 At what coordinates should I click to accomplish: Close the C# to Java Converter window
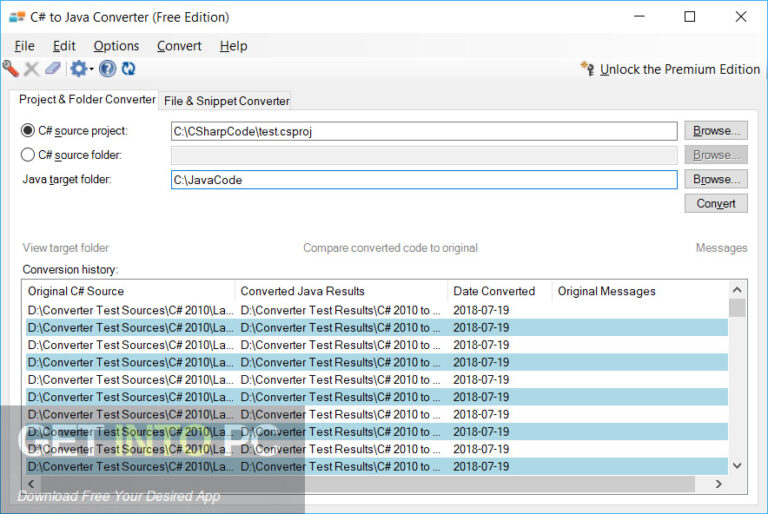(741, 17)
